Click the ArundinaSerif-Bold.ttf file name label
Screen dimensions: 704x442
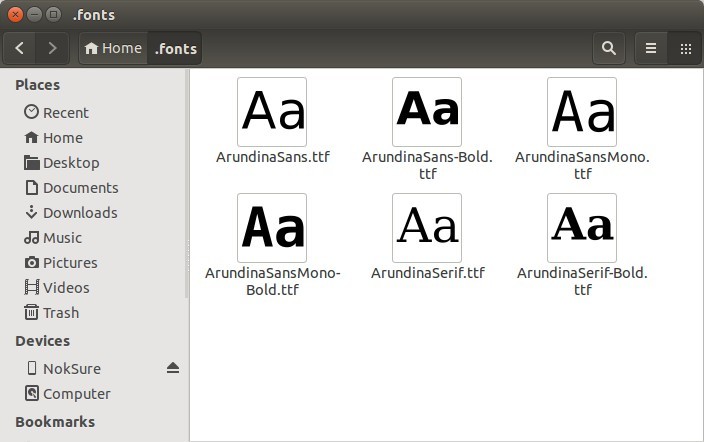[582, 281]
